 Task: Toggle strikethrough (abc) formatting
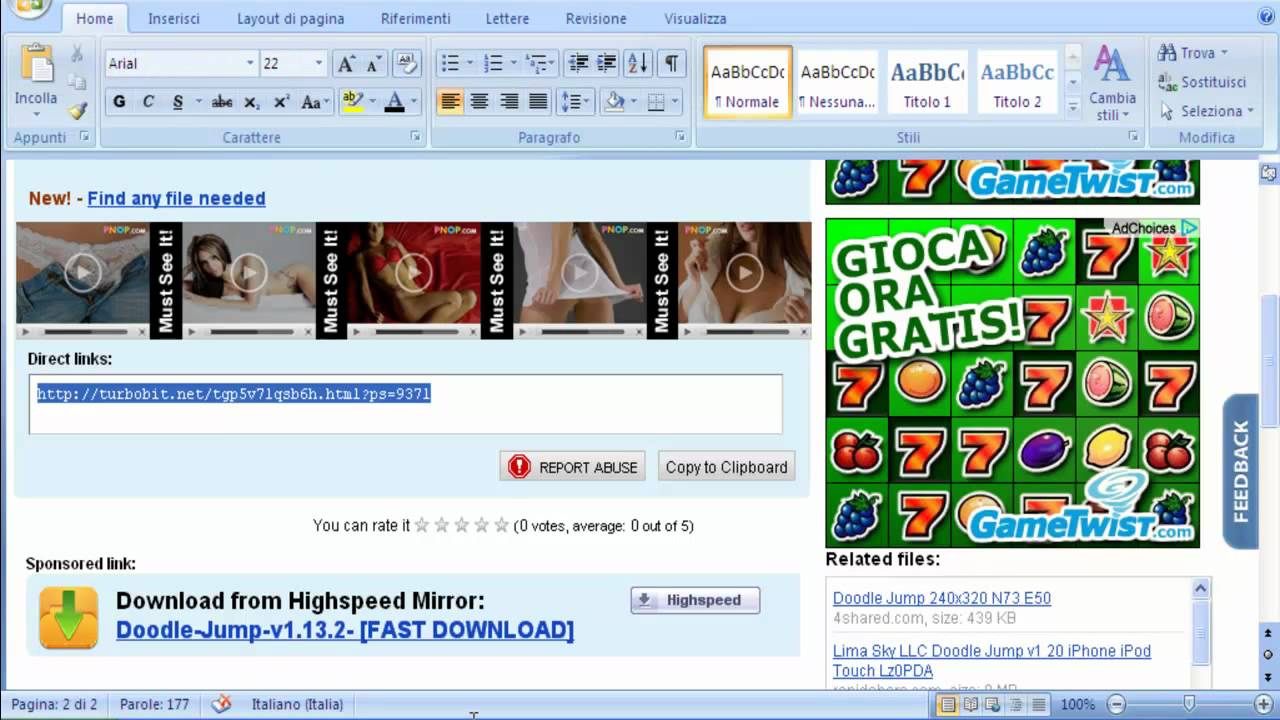coord(222,102)
